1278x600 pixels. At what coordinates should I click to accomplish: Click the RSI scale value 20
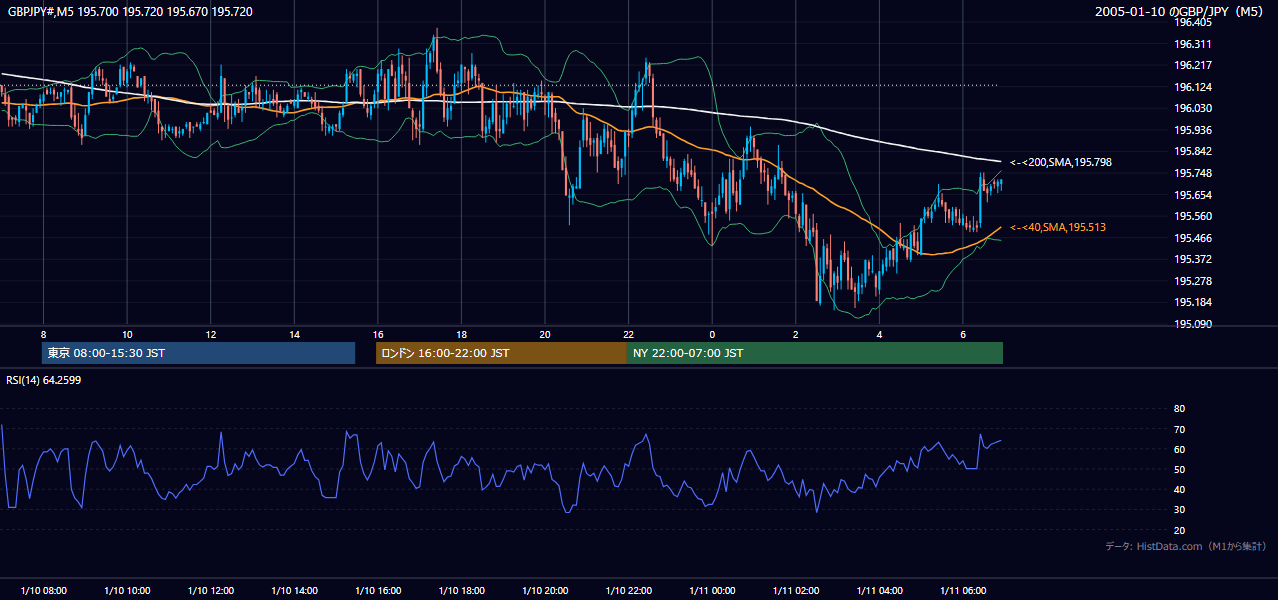tap(1179, 530)
